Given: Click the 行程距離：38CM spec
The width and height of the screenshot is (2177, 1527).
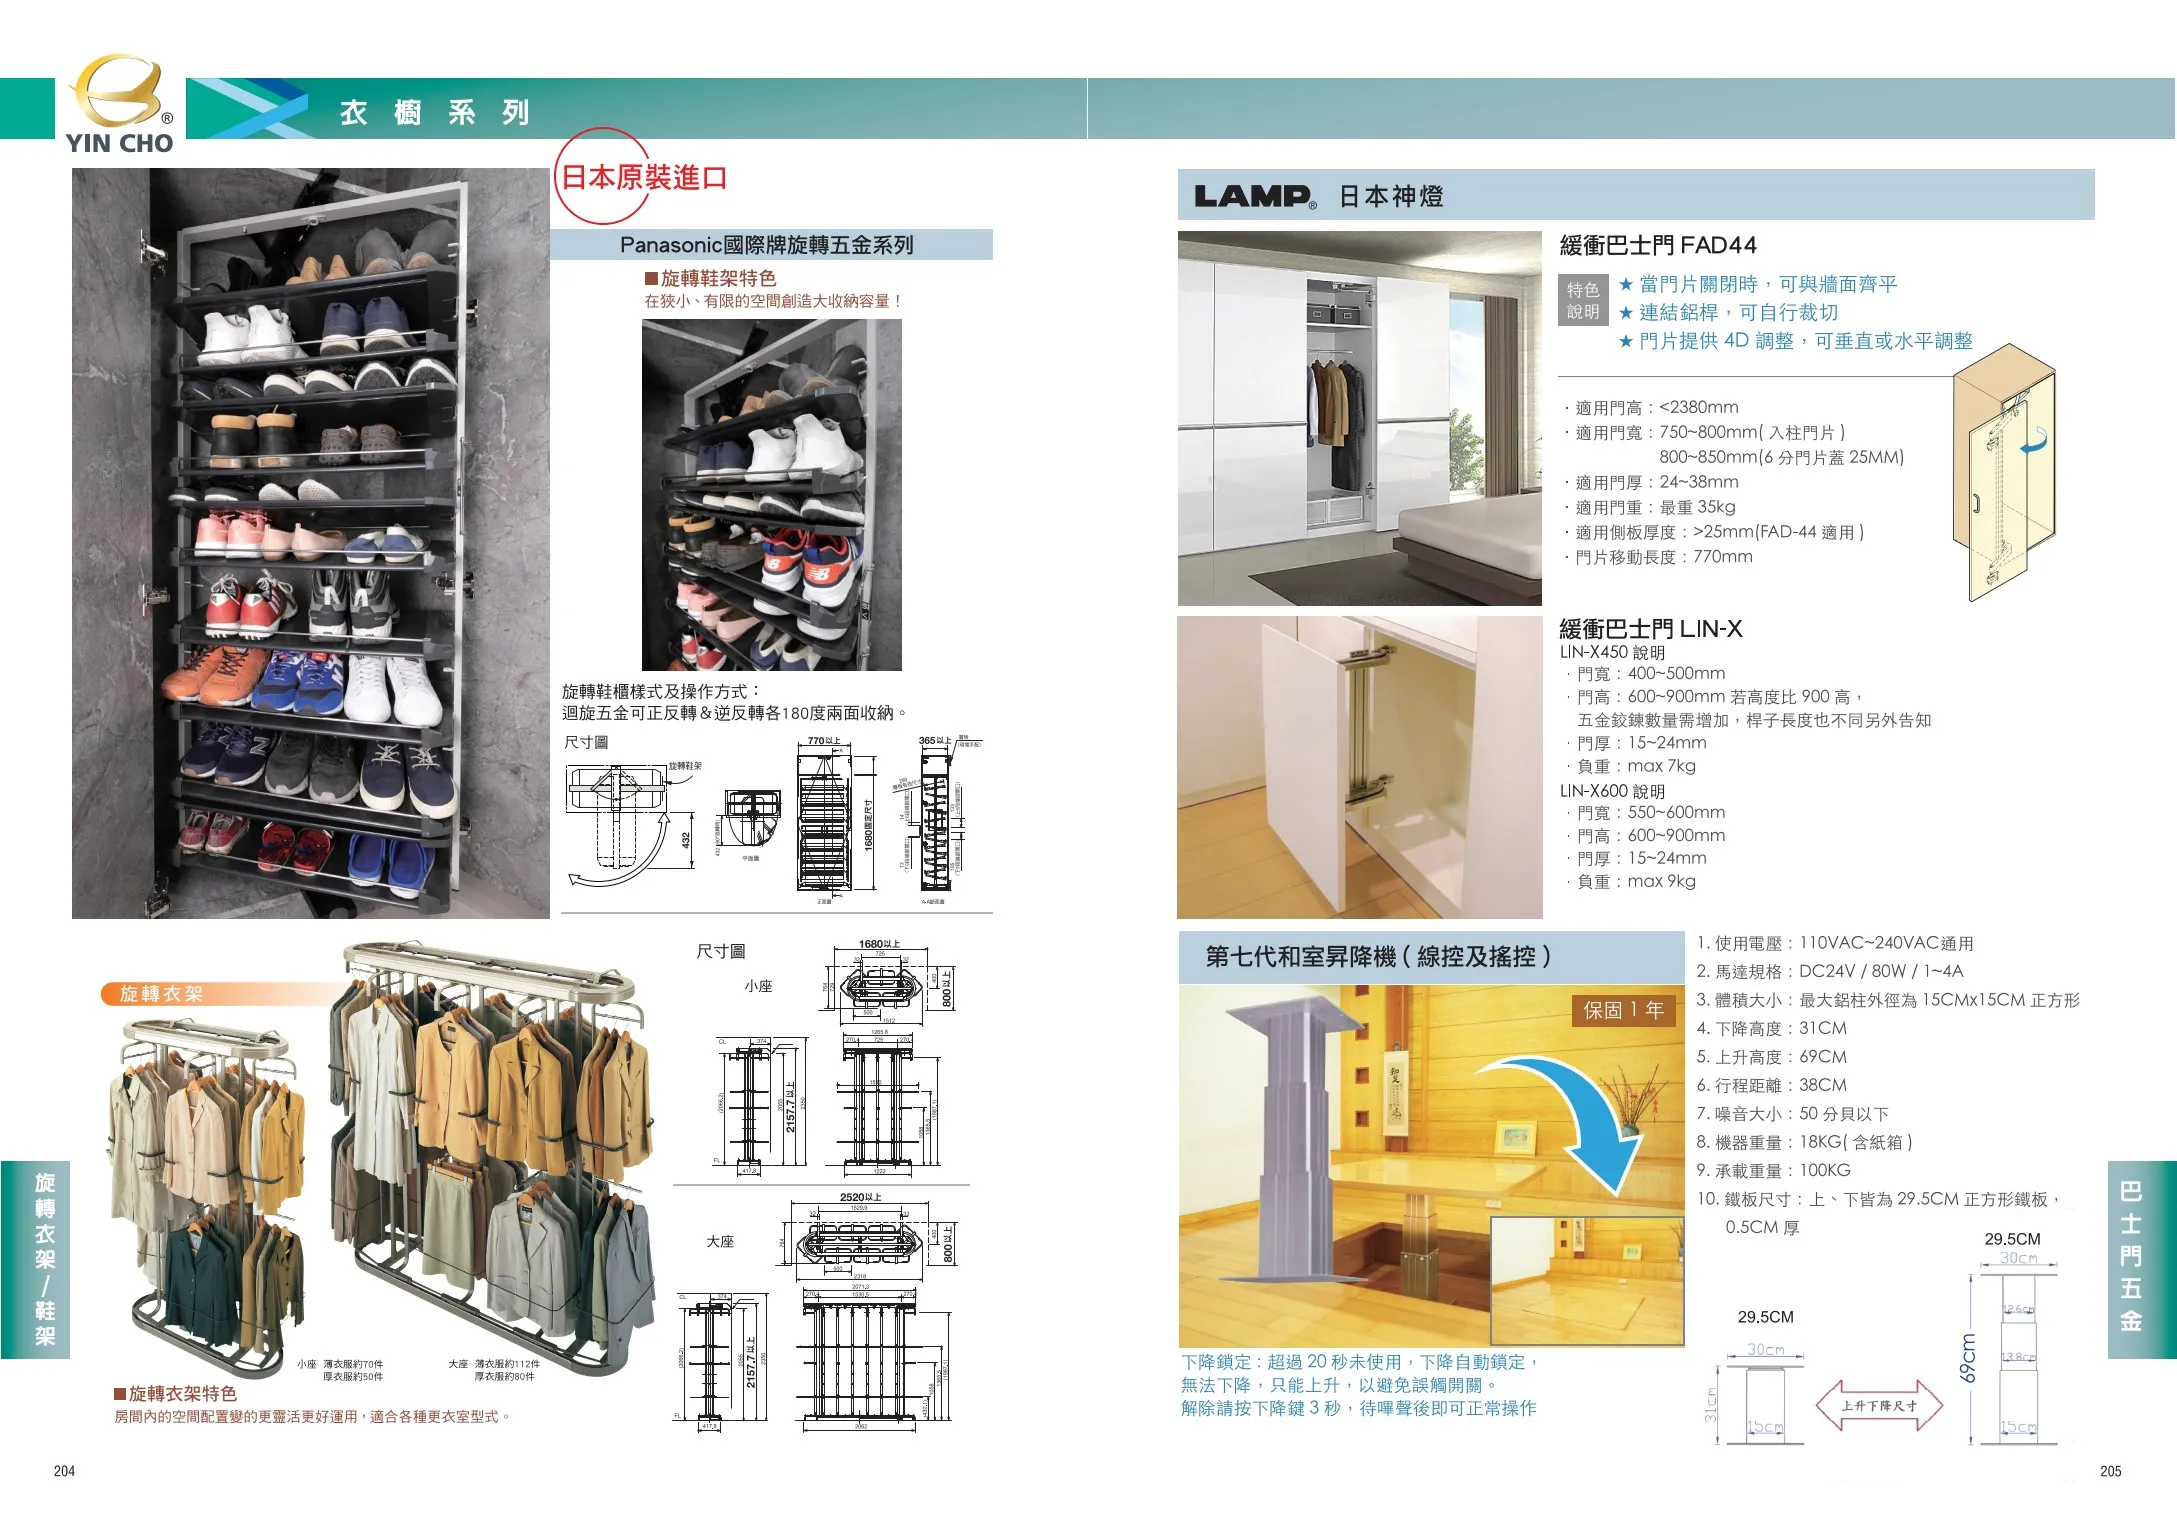Looking at the screenshot, I should click(x=1772, y=1085).
